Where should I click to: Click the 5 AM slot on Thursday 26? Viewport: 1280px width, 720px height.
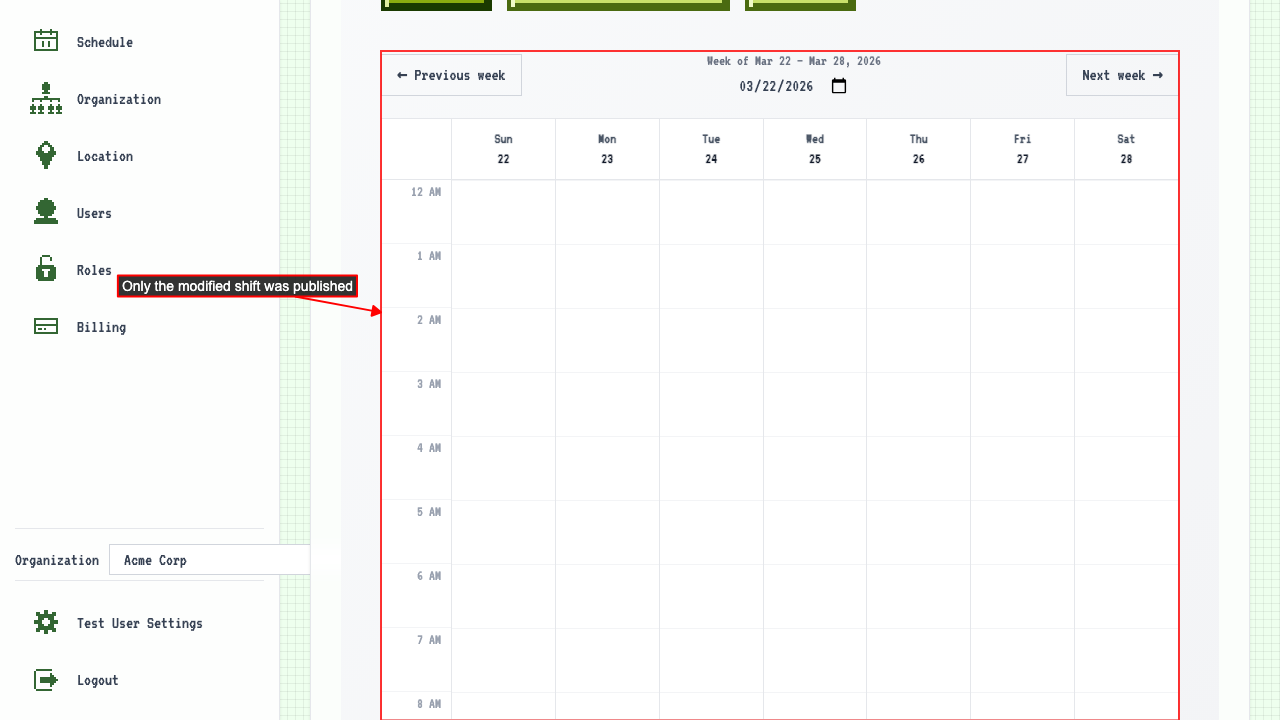pos(918,532)
